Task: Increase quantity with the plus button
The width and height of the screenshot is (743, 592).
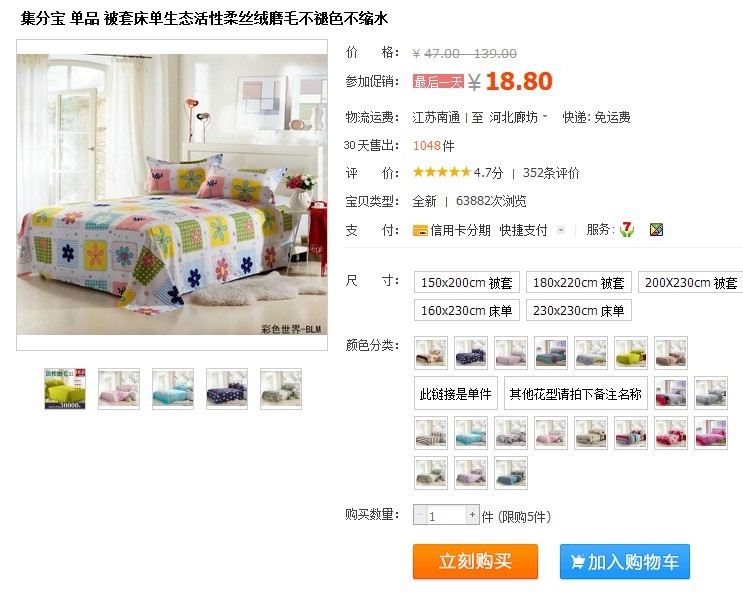Action: (472, 515)
